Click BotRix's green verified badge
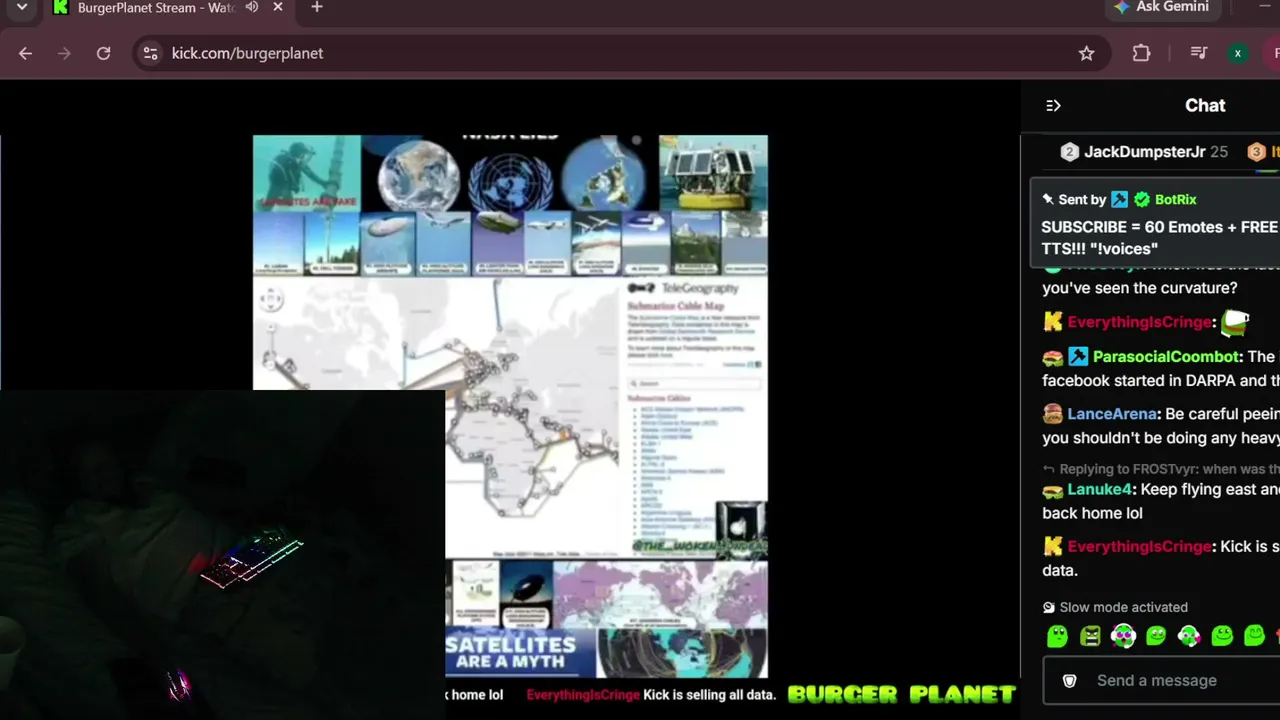 pyautogui.click(x=1142, y=199)
